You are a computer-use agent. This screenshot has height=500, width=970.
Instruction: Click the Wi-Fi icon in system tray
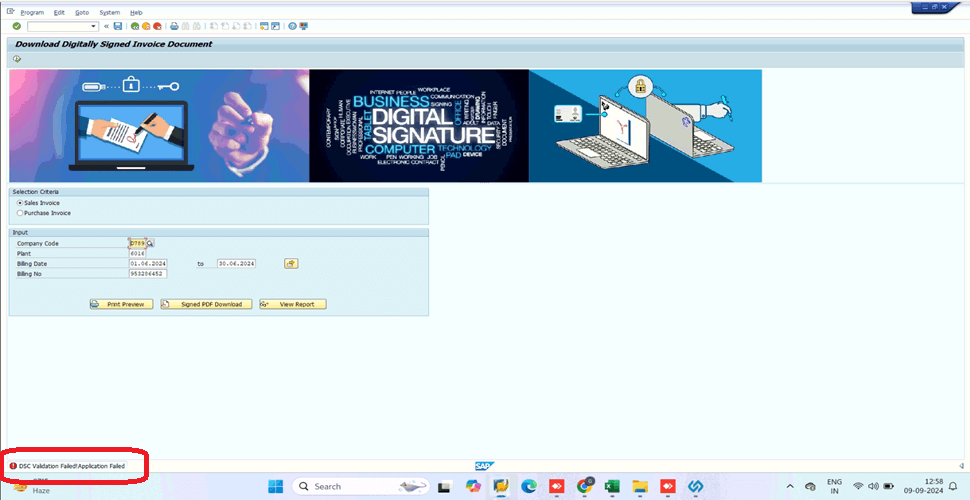tap(858, 486)
